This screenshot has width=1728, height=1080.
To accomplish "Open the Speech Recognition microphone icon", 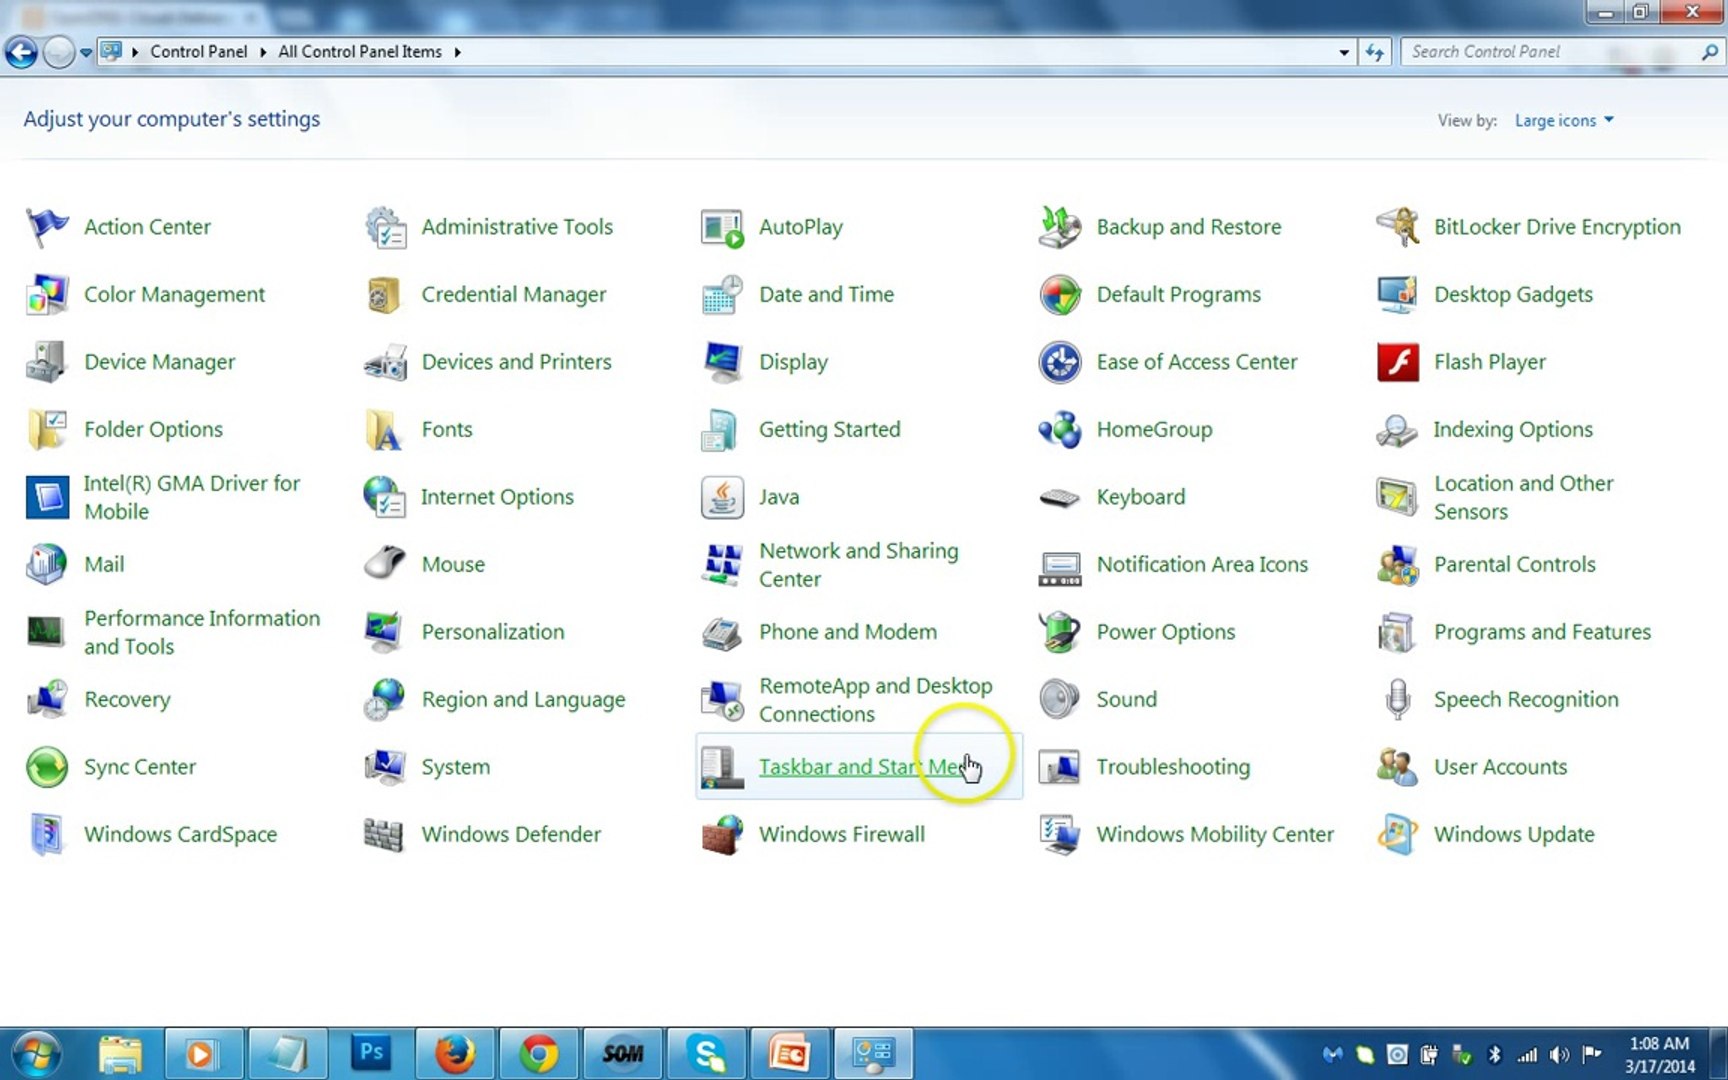I will pos(1397,699).
